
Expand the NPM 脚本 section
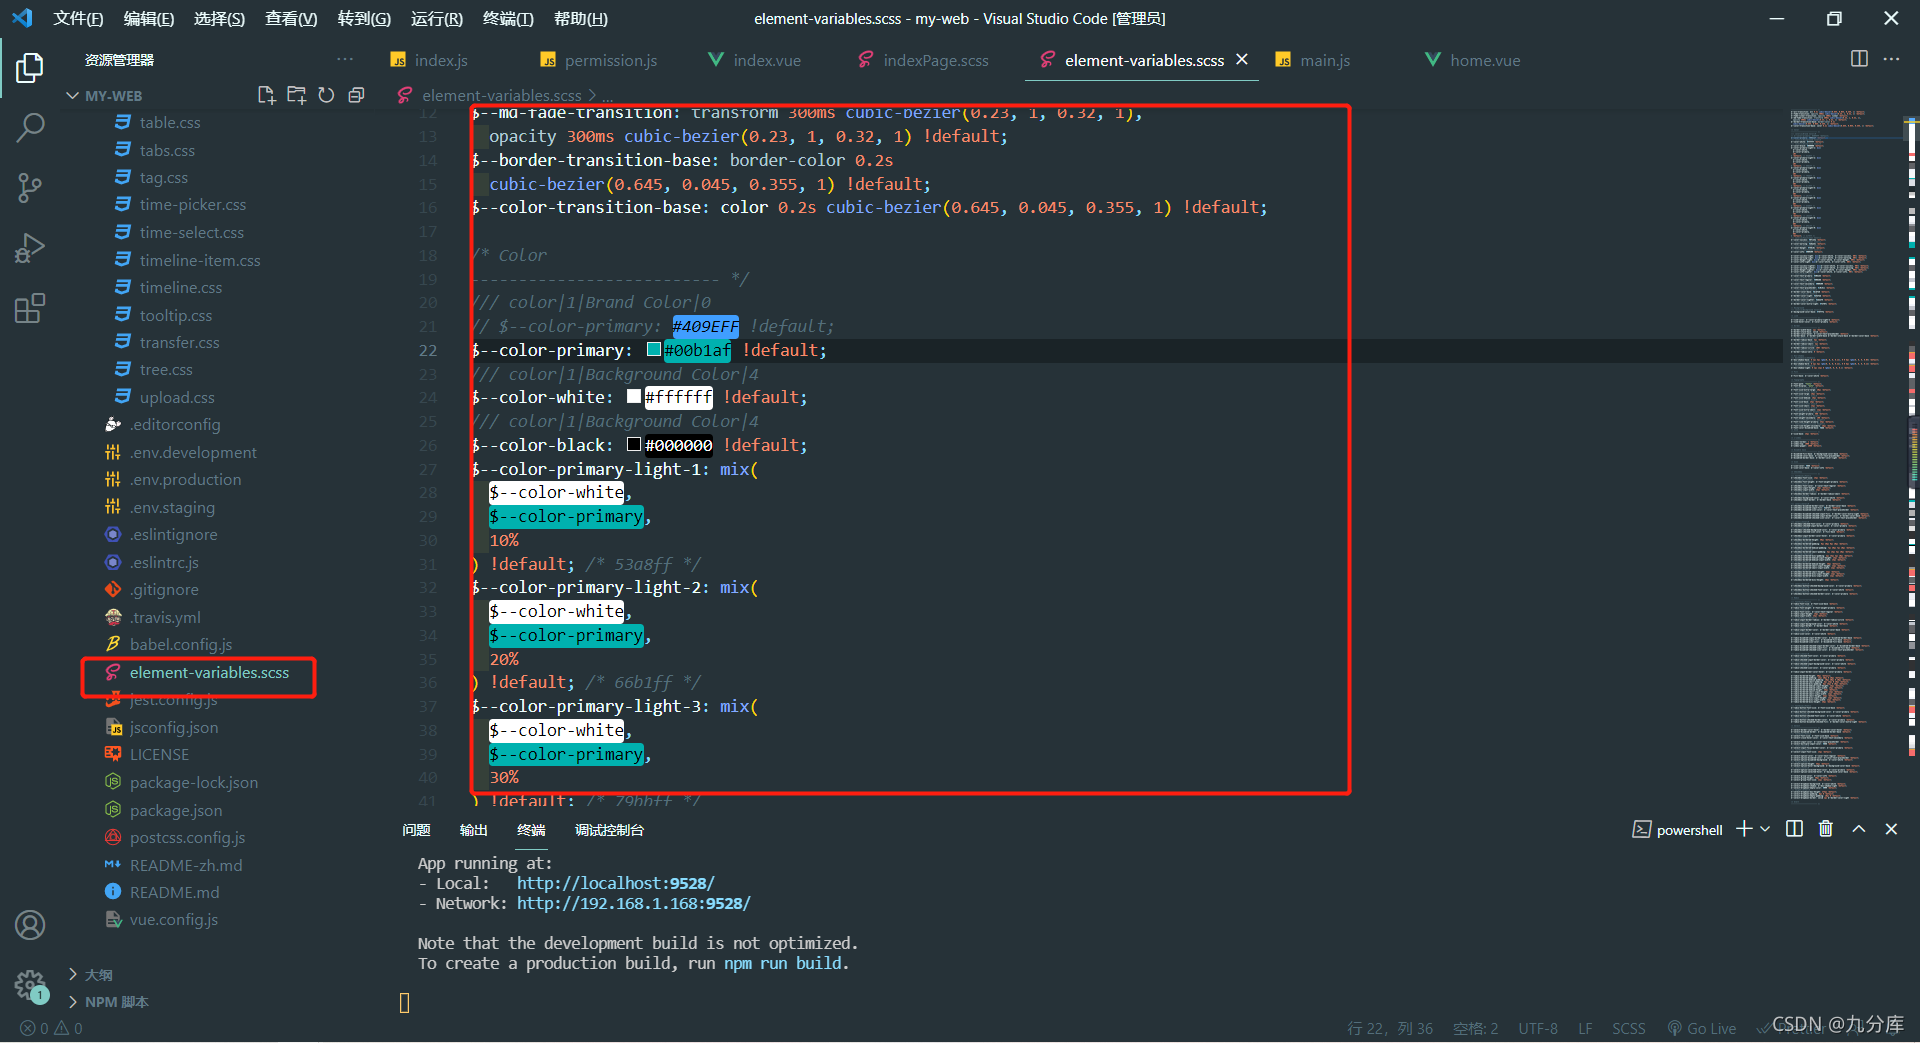point(108,1001)
